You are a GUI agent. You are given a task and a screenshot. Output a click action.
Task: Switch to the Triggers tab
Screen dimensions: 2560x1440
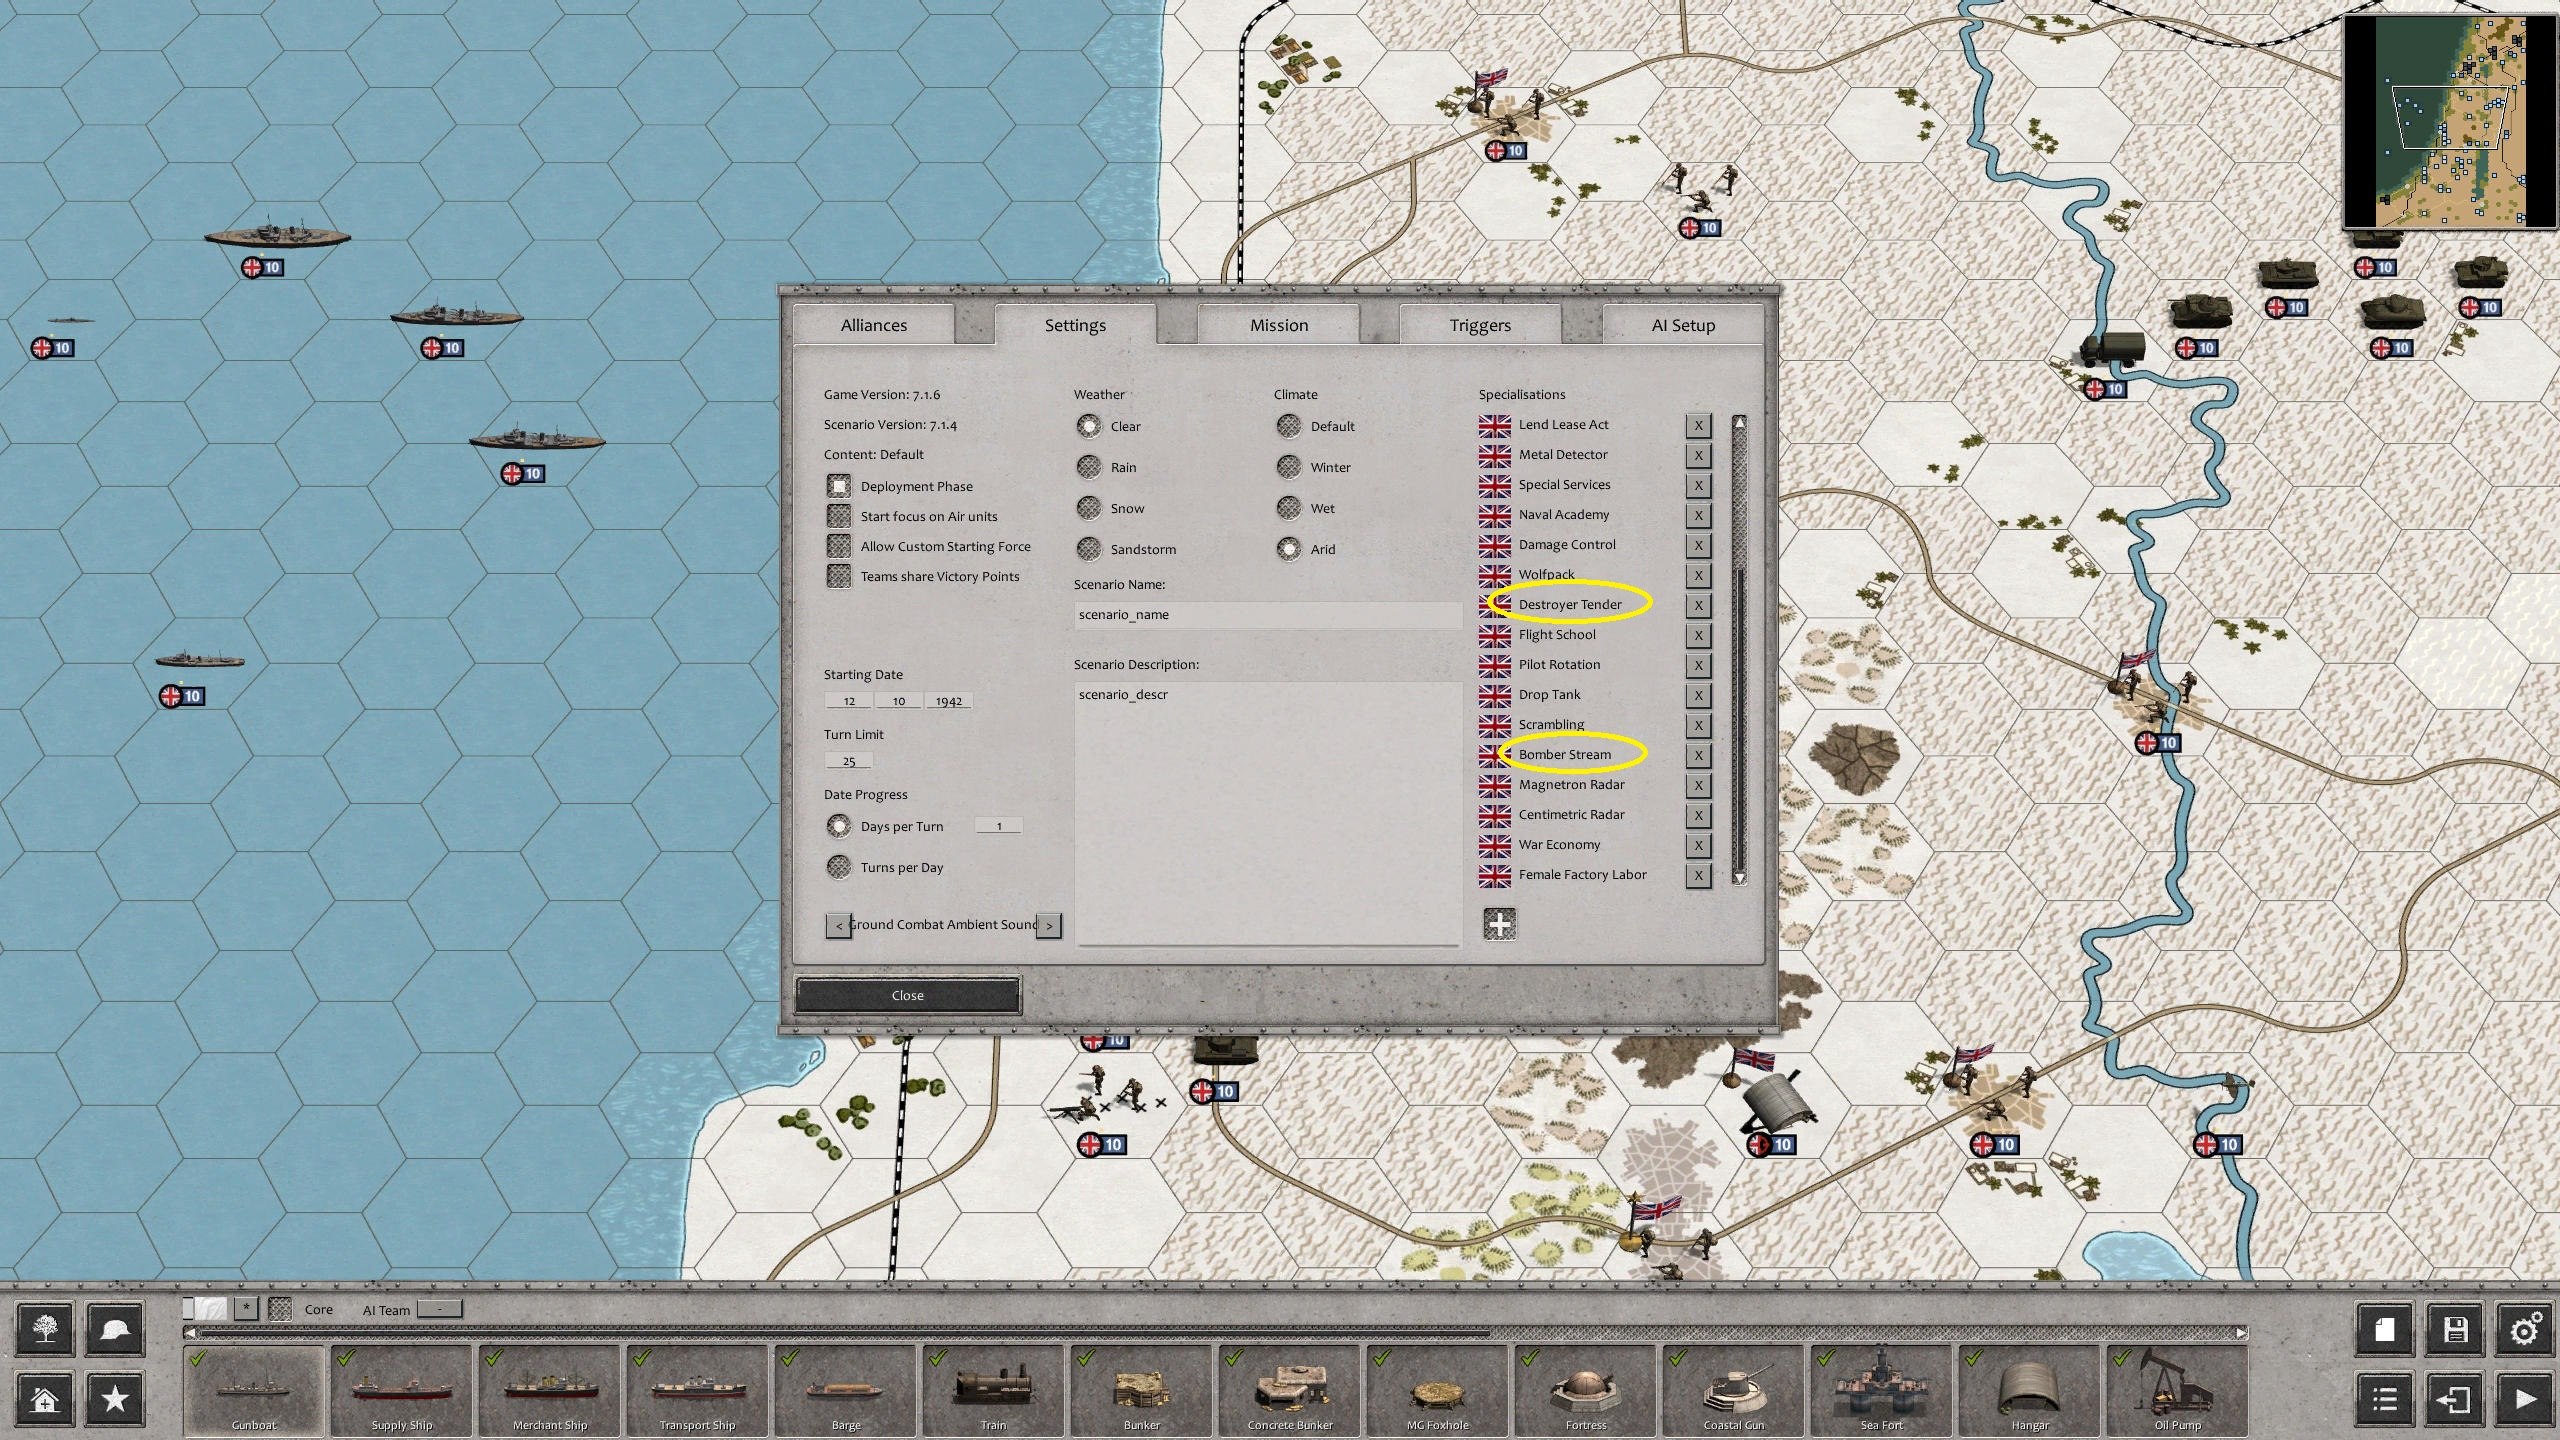point(1479,325)
